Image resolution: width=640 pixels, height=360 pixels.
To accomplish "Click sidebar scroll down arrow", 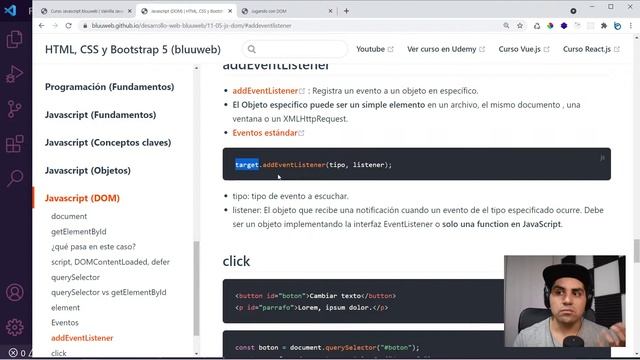I will 196,353.
